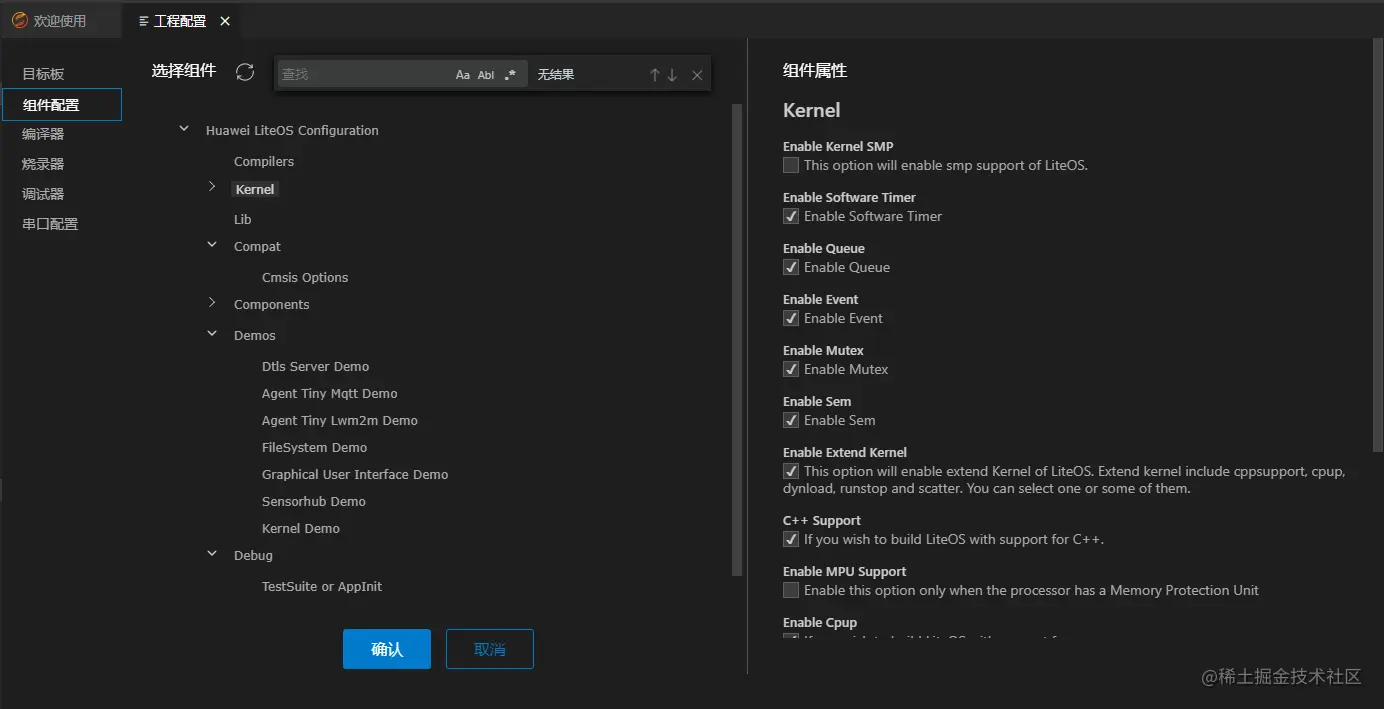Screen dimensions: 1384x709
Task: Toggle regular expression search icon
Action: (510, 75)
